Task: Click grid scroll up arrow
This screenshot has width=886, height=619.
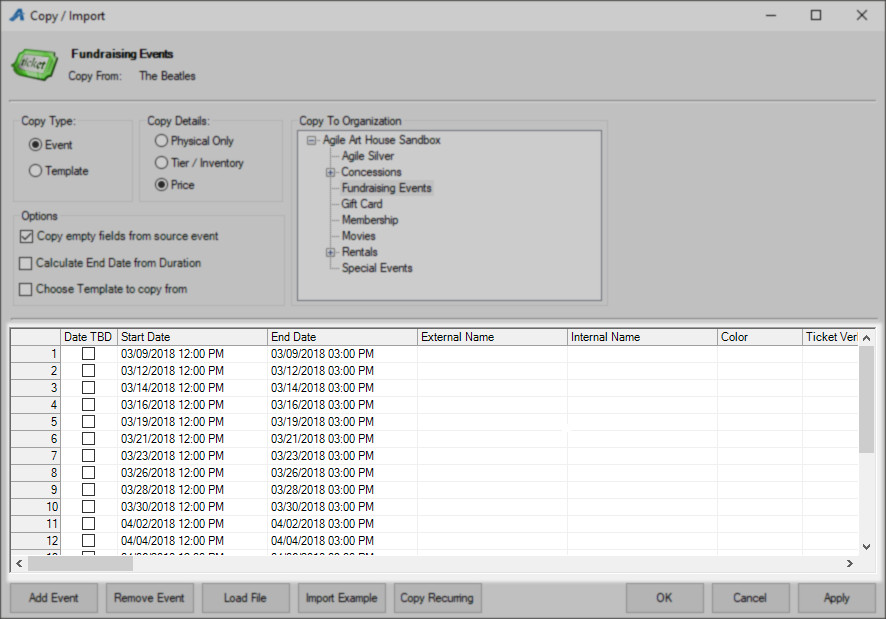Action: click(866, 338)
